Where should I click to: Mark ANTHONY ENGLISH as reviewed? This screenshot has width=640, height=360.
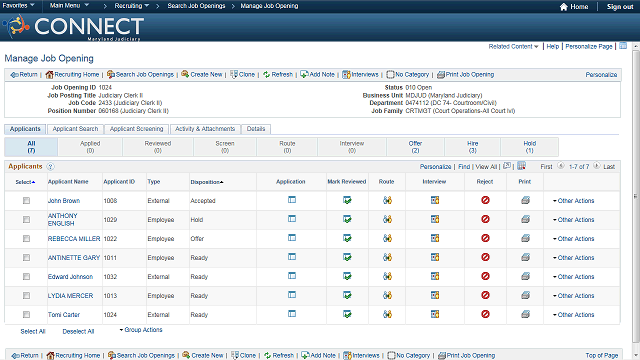347,219
